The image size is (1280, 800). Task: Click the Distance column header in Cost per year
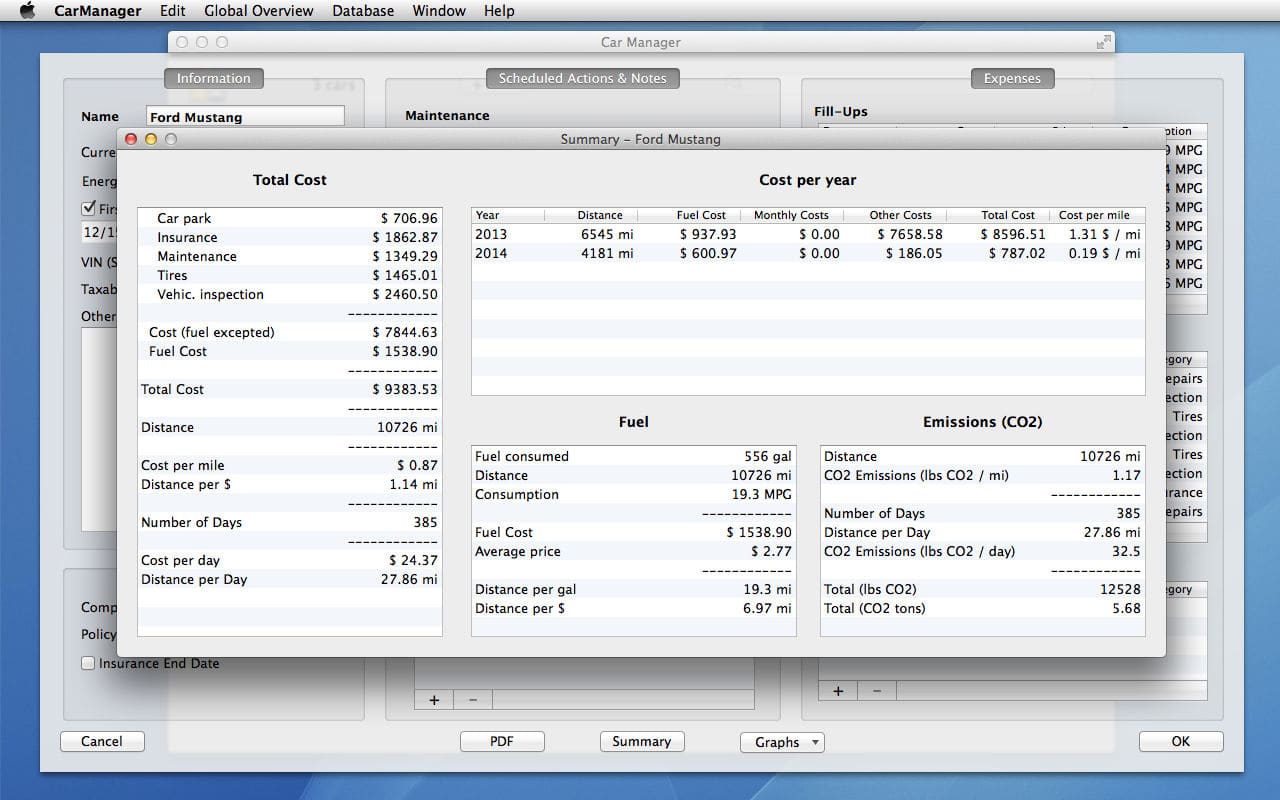click(591, 215)
